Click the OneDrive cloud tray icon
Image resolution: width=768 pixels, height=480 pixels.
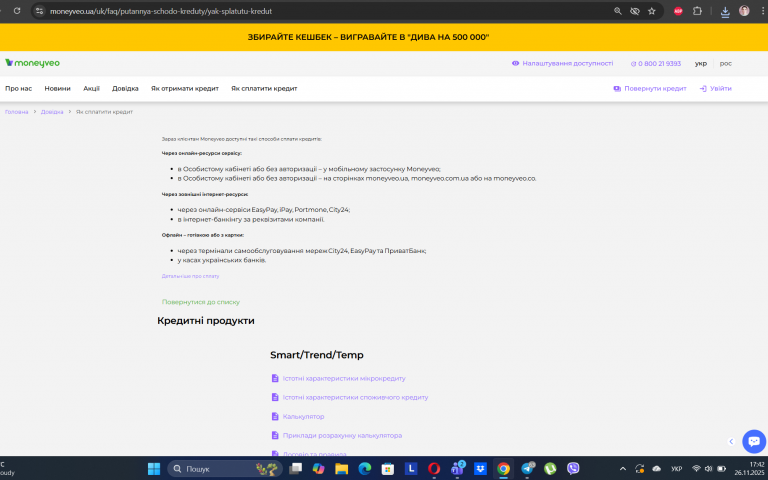pos(657,469)
